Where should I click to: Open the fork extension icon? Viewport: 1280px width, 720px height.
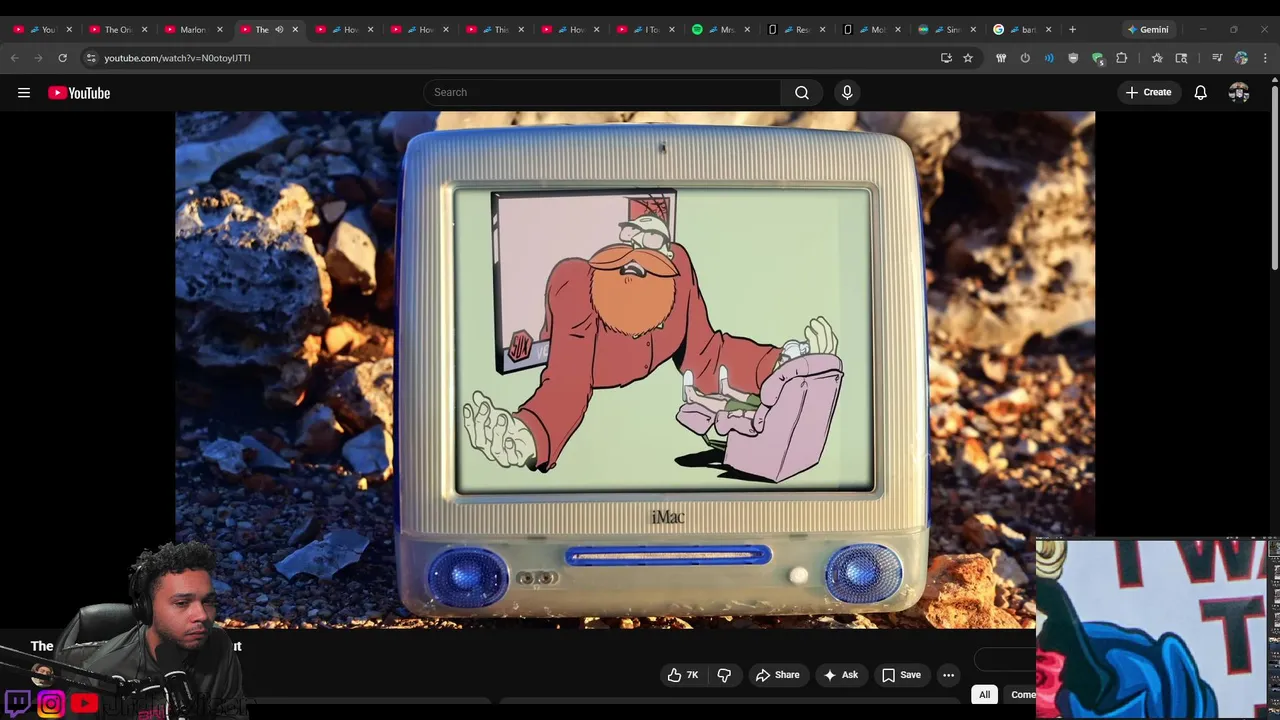coord(1001,58)
